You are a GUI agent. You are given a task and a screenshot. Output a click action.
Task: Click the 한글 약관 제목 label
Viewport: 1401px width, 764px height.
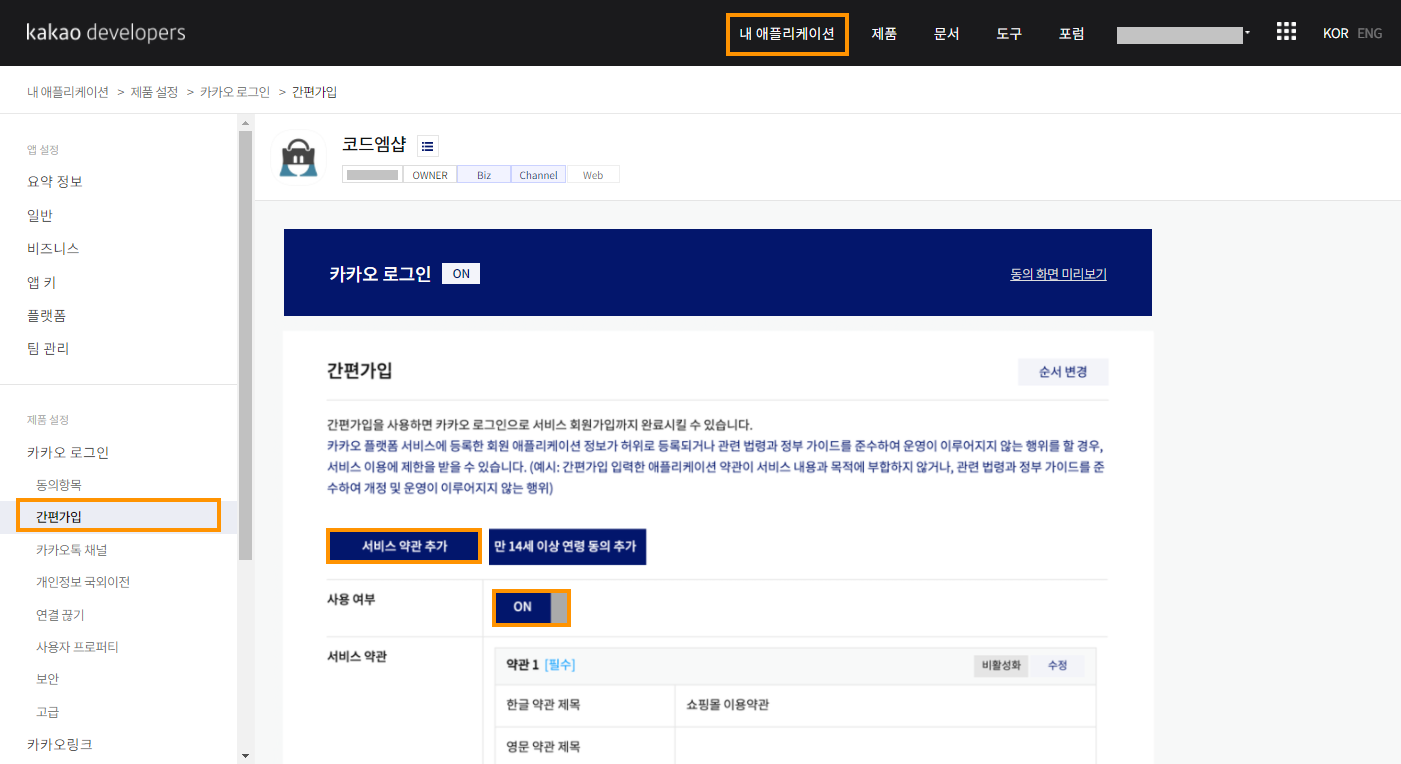click(x=543, y=705)
